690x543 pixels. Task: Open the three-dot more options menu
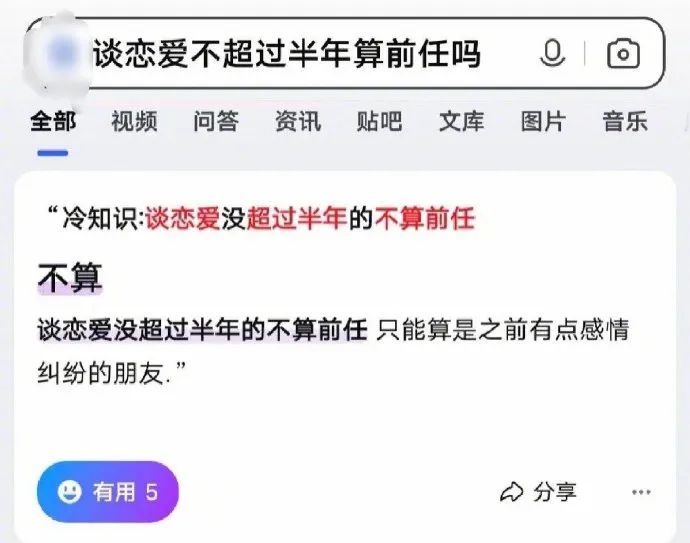(x=641, y=492)
